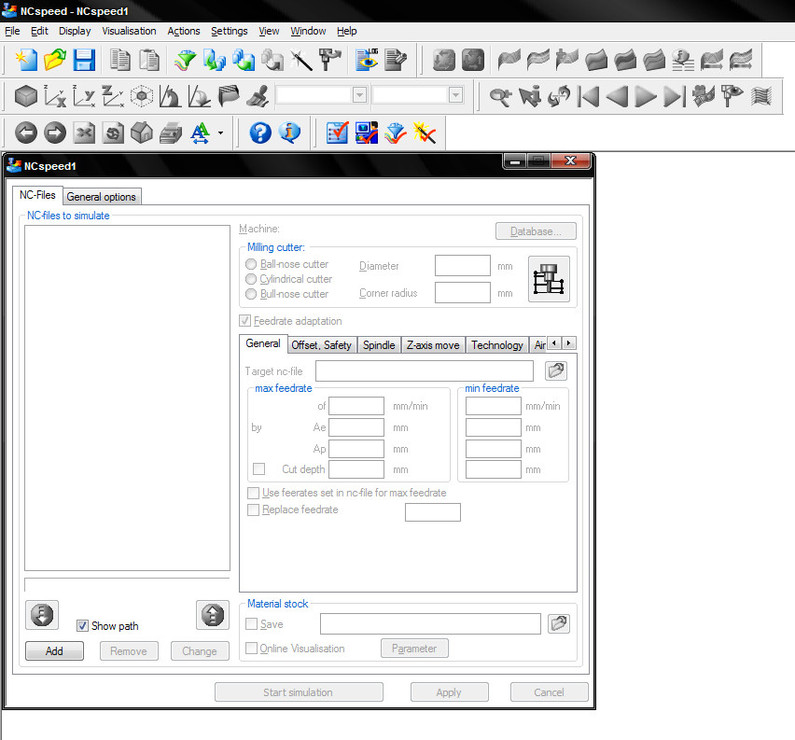Viewport: 795px width, 740px height.
Task: Click the Paste clipboard icon
Action: (149, 60)
